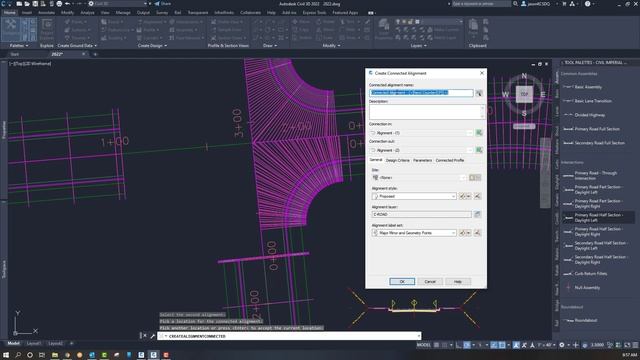The width and height of the screenshot is (640, 360).
Task: Click the edit icon next to the Proposed style
Action: [x=462, y=196]
